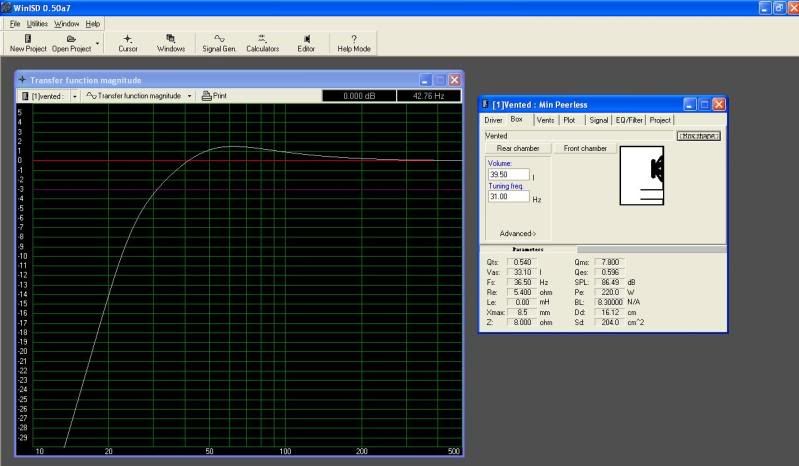Print the transfer function graph
Viewport: 799px width, 466px height.
click(x=213, y=96)
